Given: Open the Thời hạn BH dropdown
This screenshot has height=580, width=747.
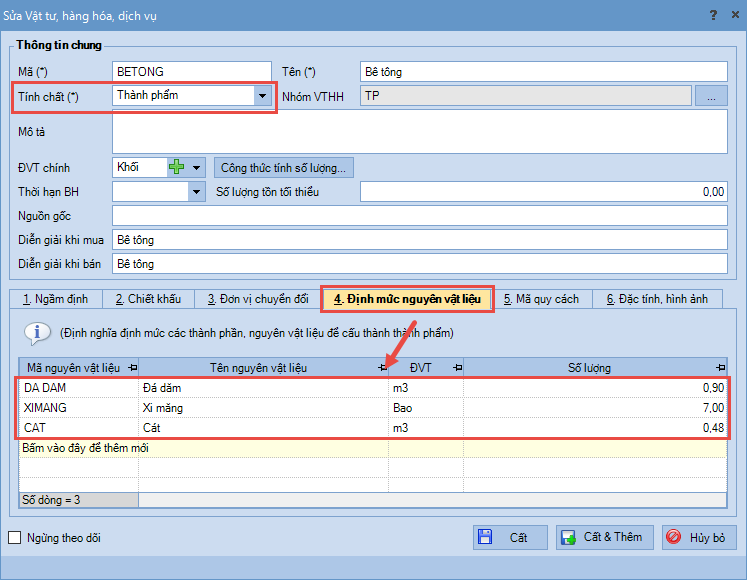Looking at the screenshot, I should tap(196, 192).
